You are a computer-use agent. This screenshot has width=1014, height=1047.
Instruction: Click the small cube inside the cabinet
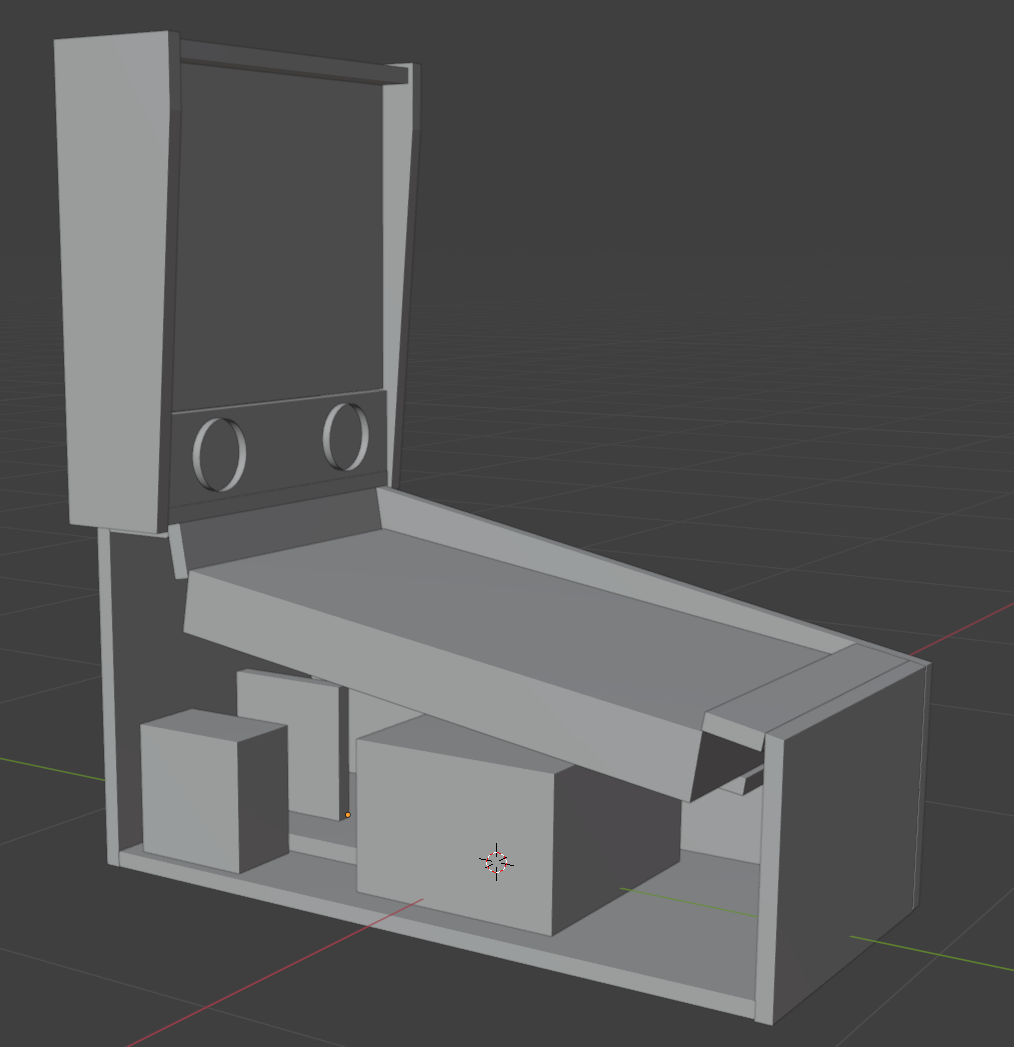point(192,795)
